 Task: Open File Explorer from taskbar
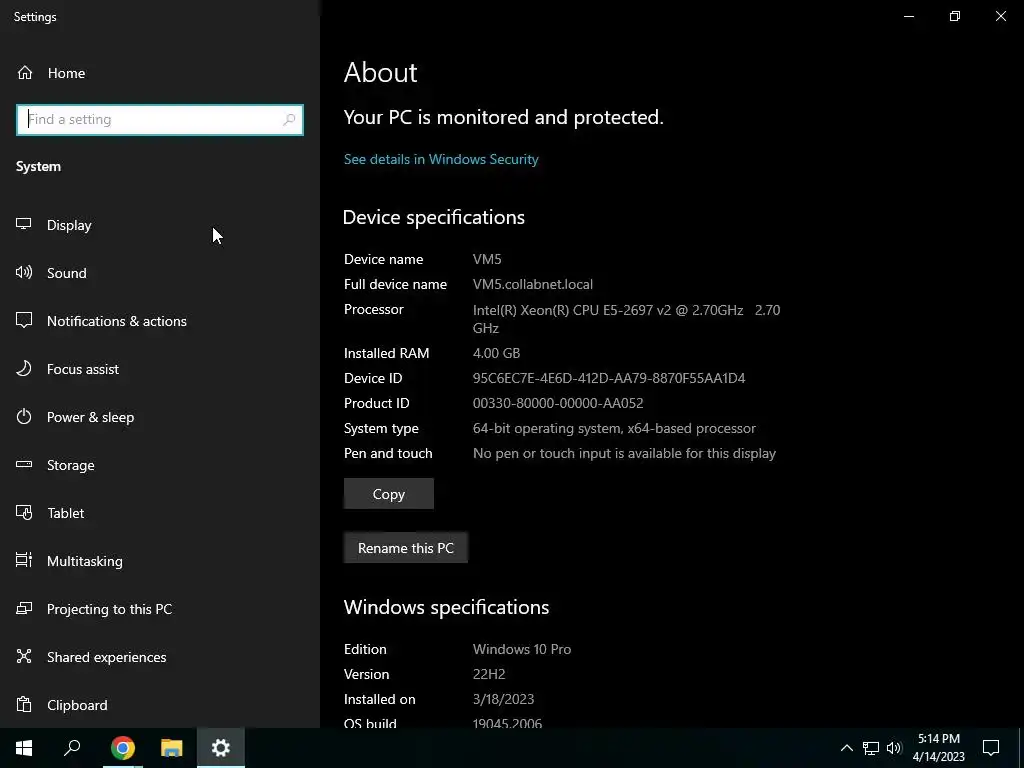172,748
